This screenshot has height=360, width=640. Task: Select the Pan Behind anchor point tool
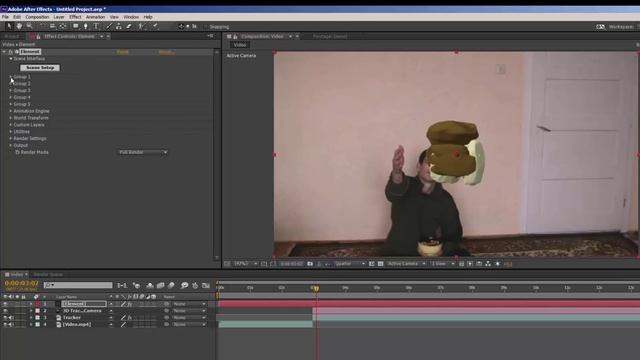(62, 26)
